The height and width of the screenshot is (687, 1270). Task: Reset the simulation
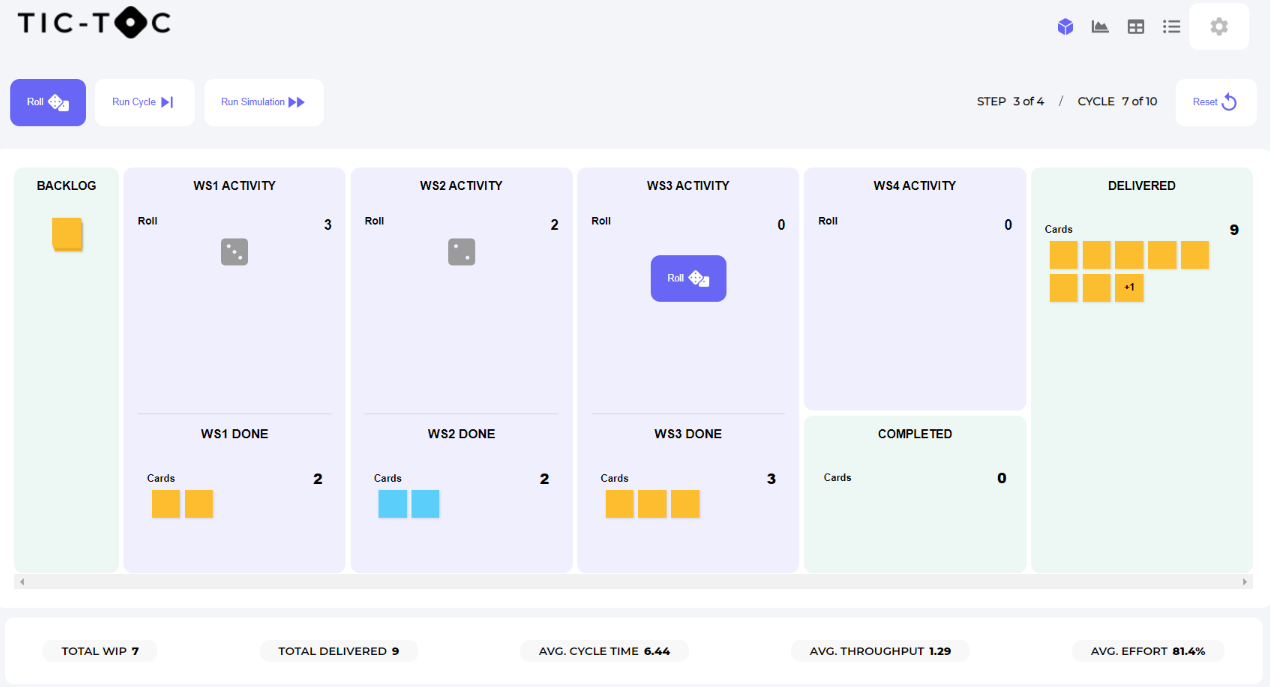tap(1215, 102)
